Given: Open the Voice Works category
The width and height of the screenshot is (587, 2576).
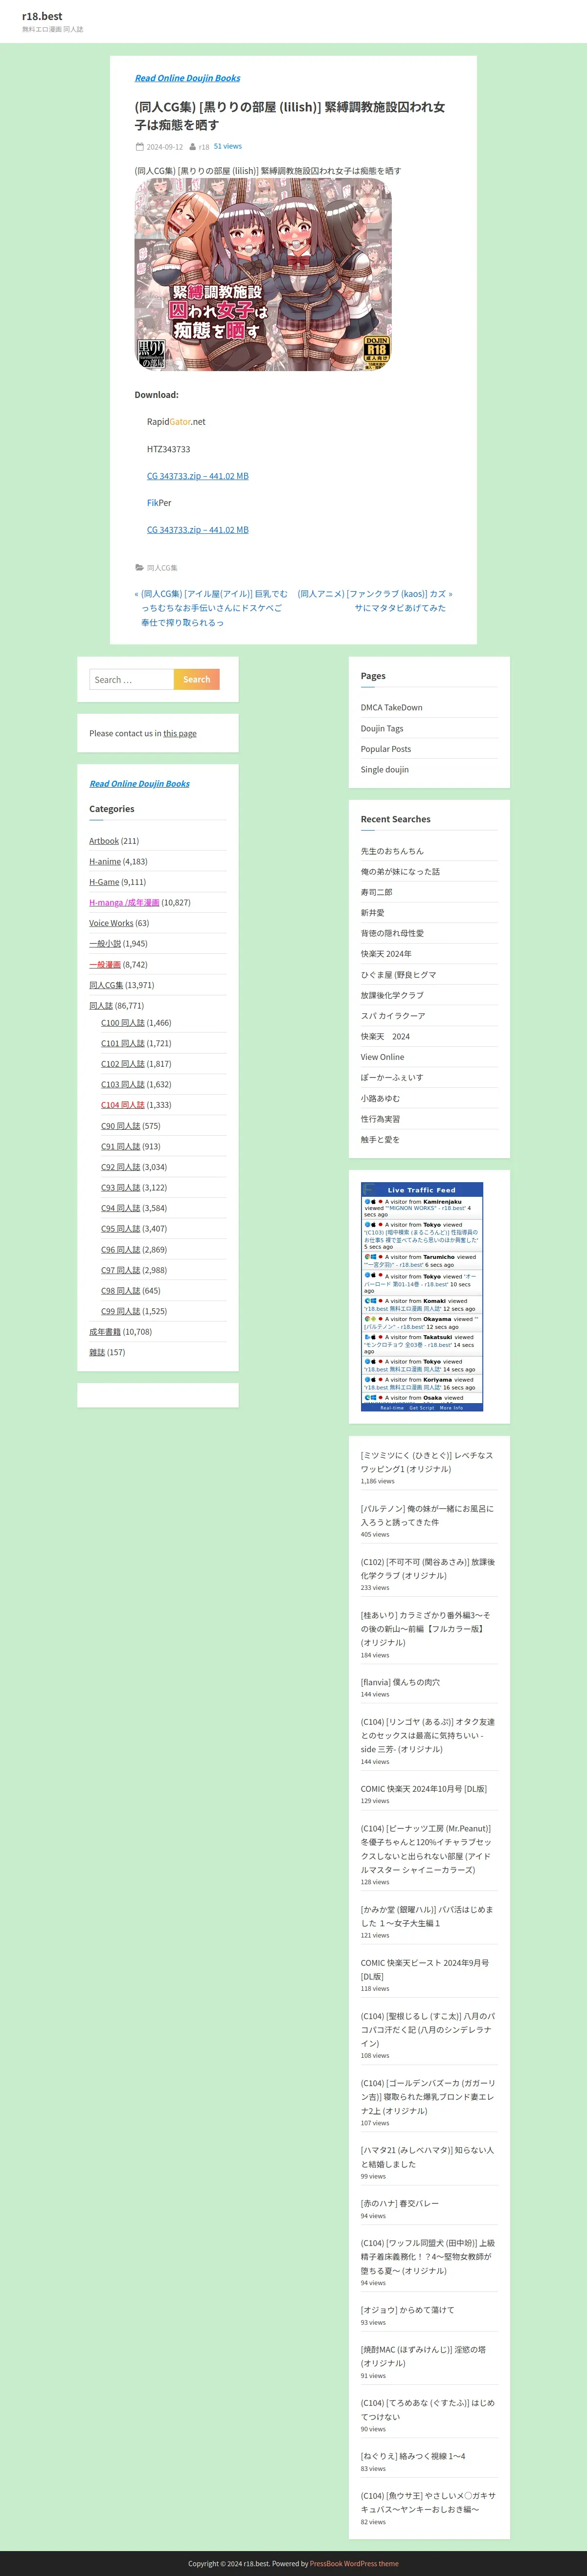Looking at the screenshot, I should (111, 923).
